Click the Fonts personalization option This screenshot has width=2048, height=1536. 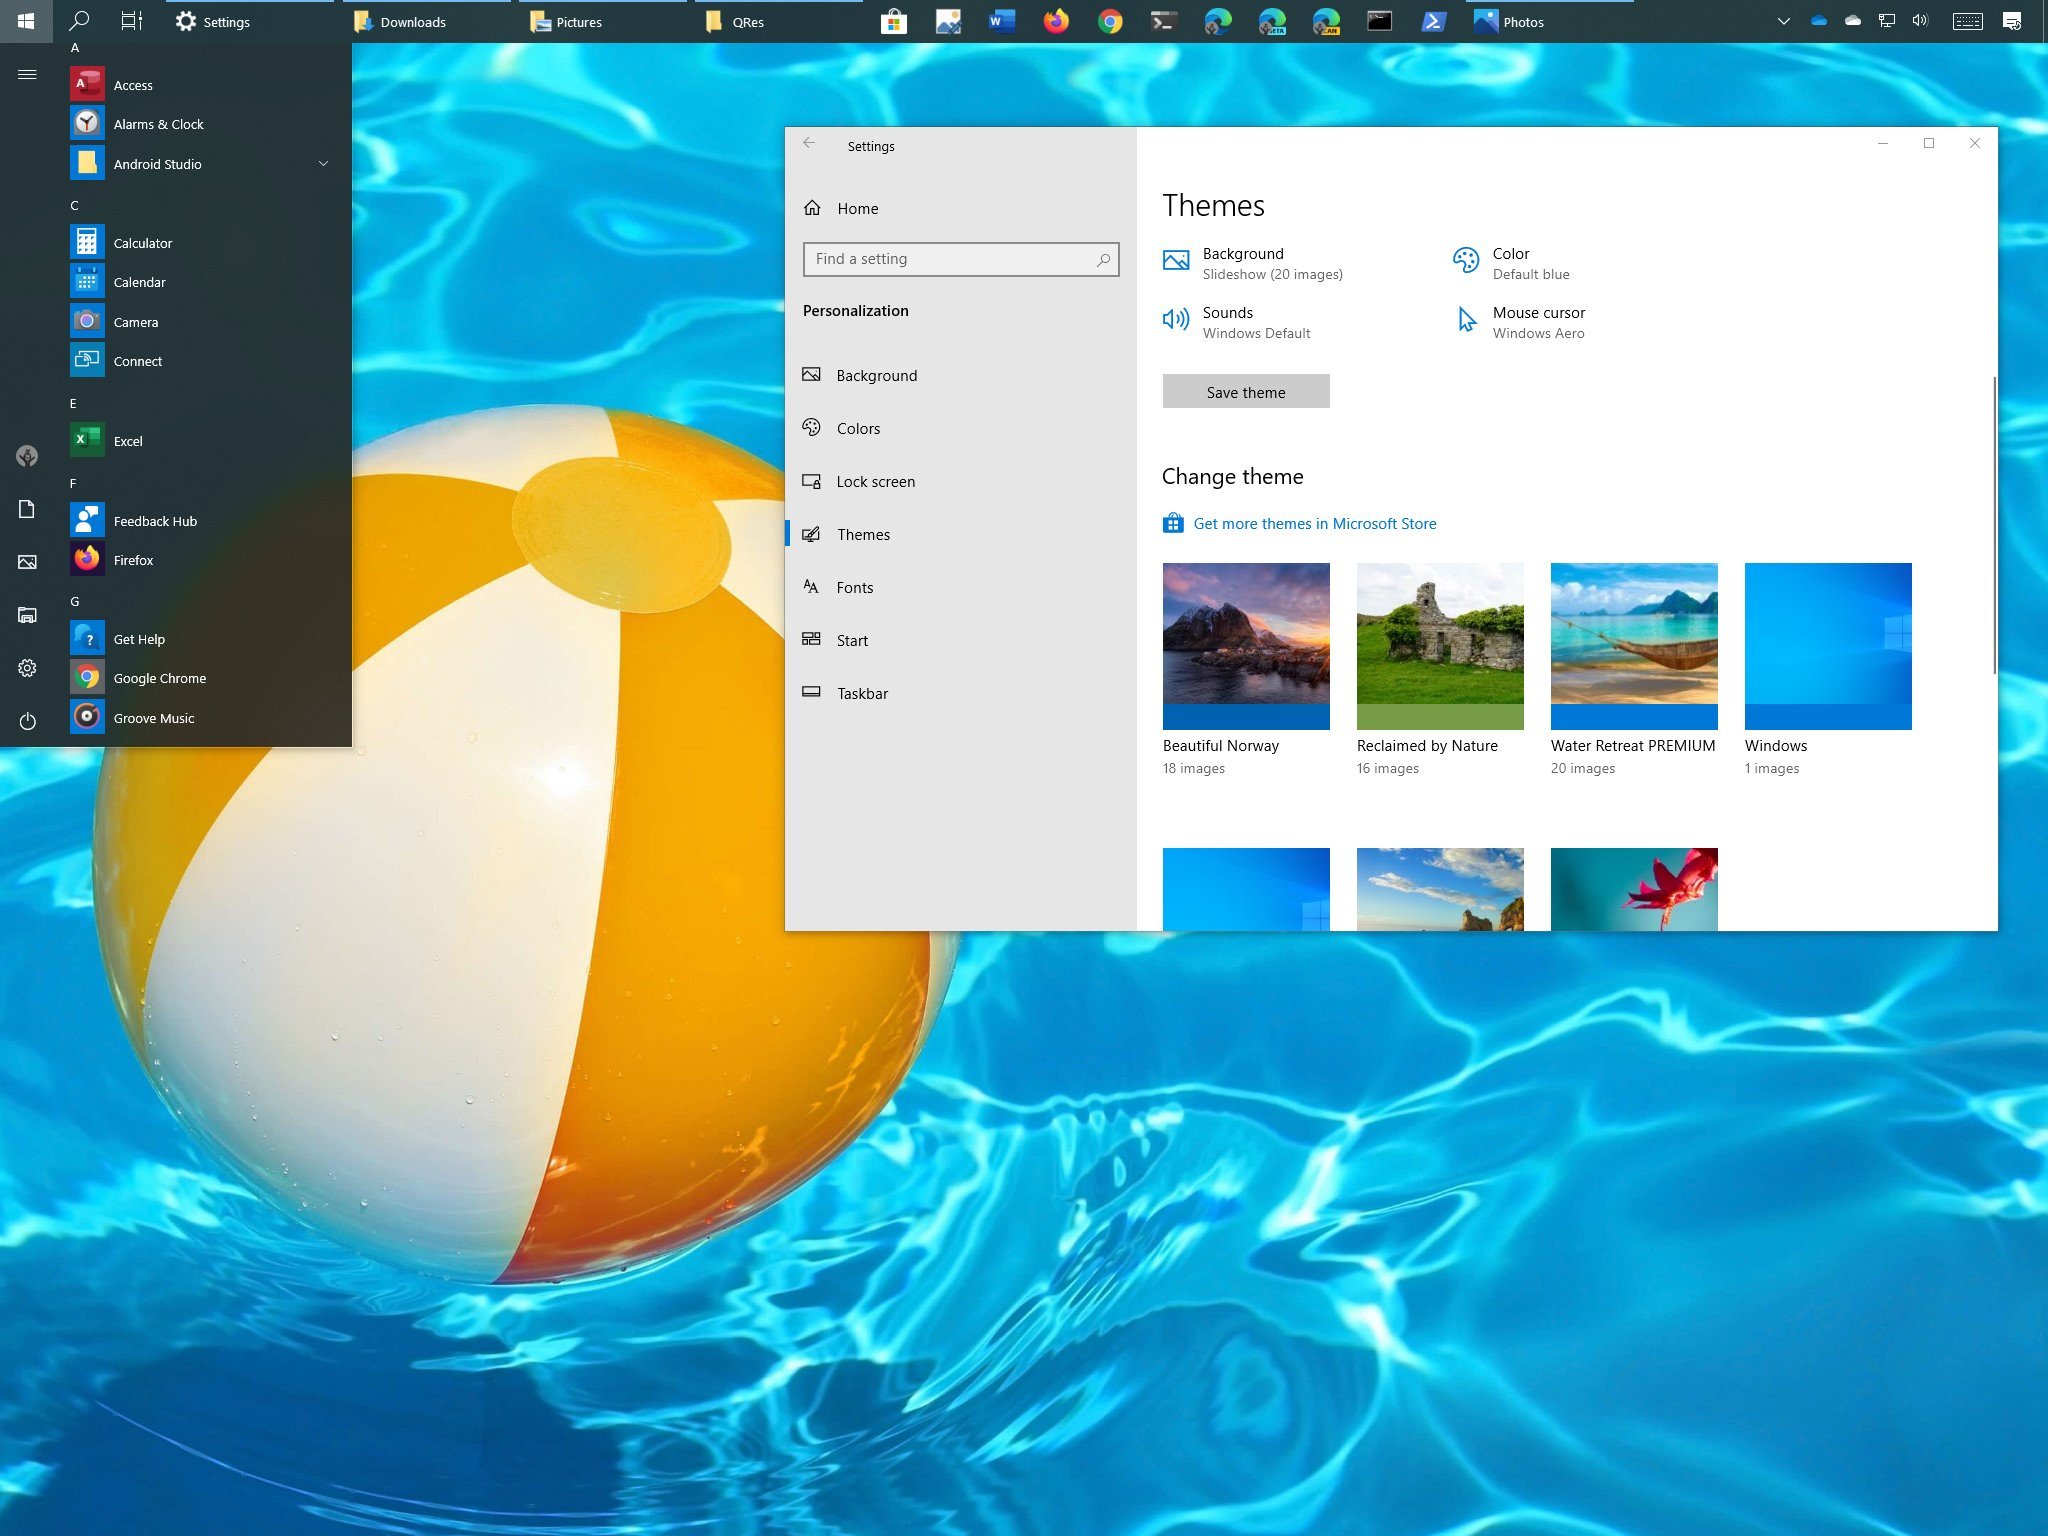coord(855,586)
